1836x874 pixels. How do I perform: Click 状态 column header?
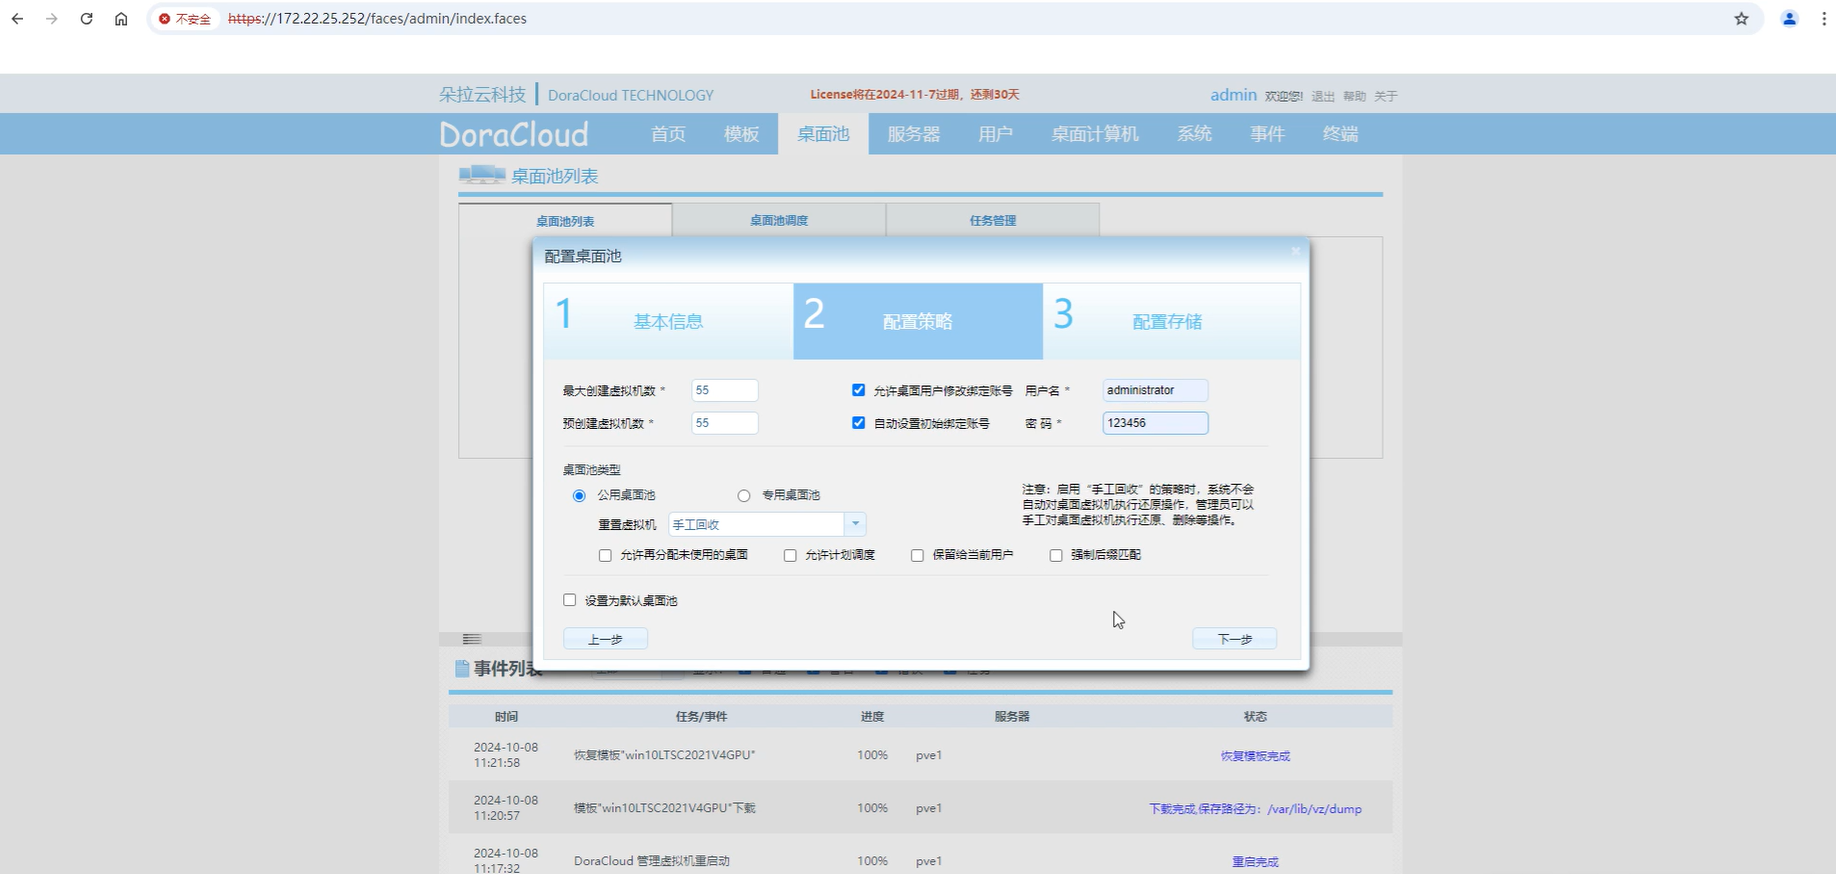click(1255, 717)
